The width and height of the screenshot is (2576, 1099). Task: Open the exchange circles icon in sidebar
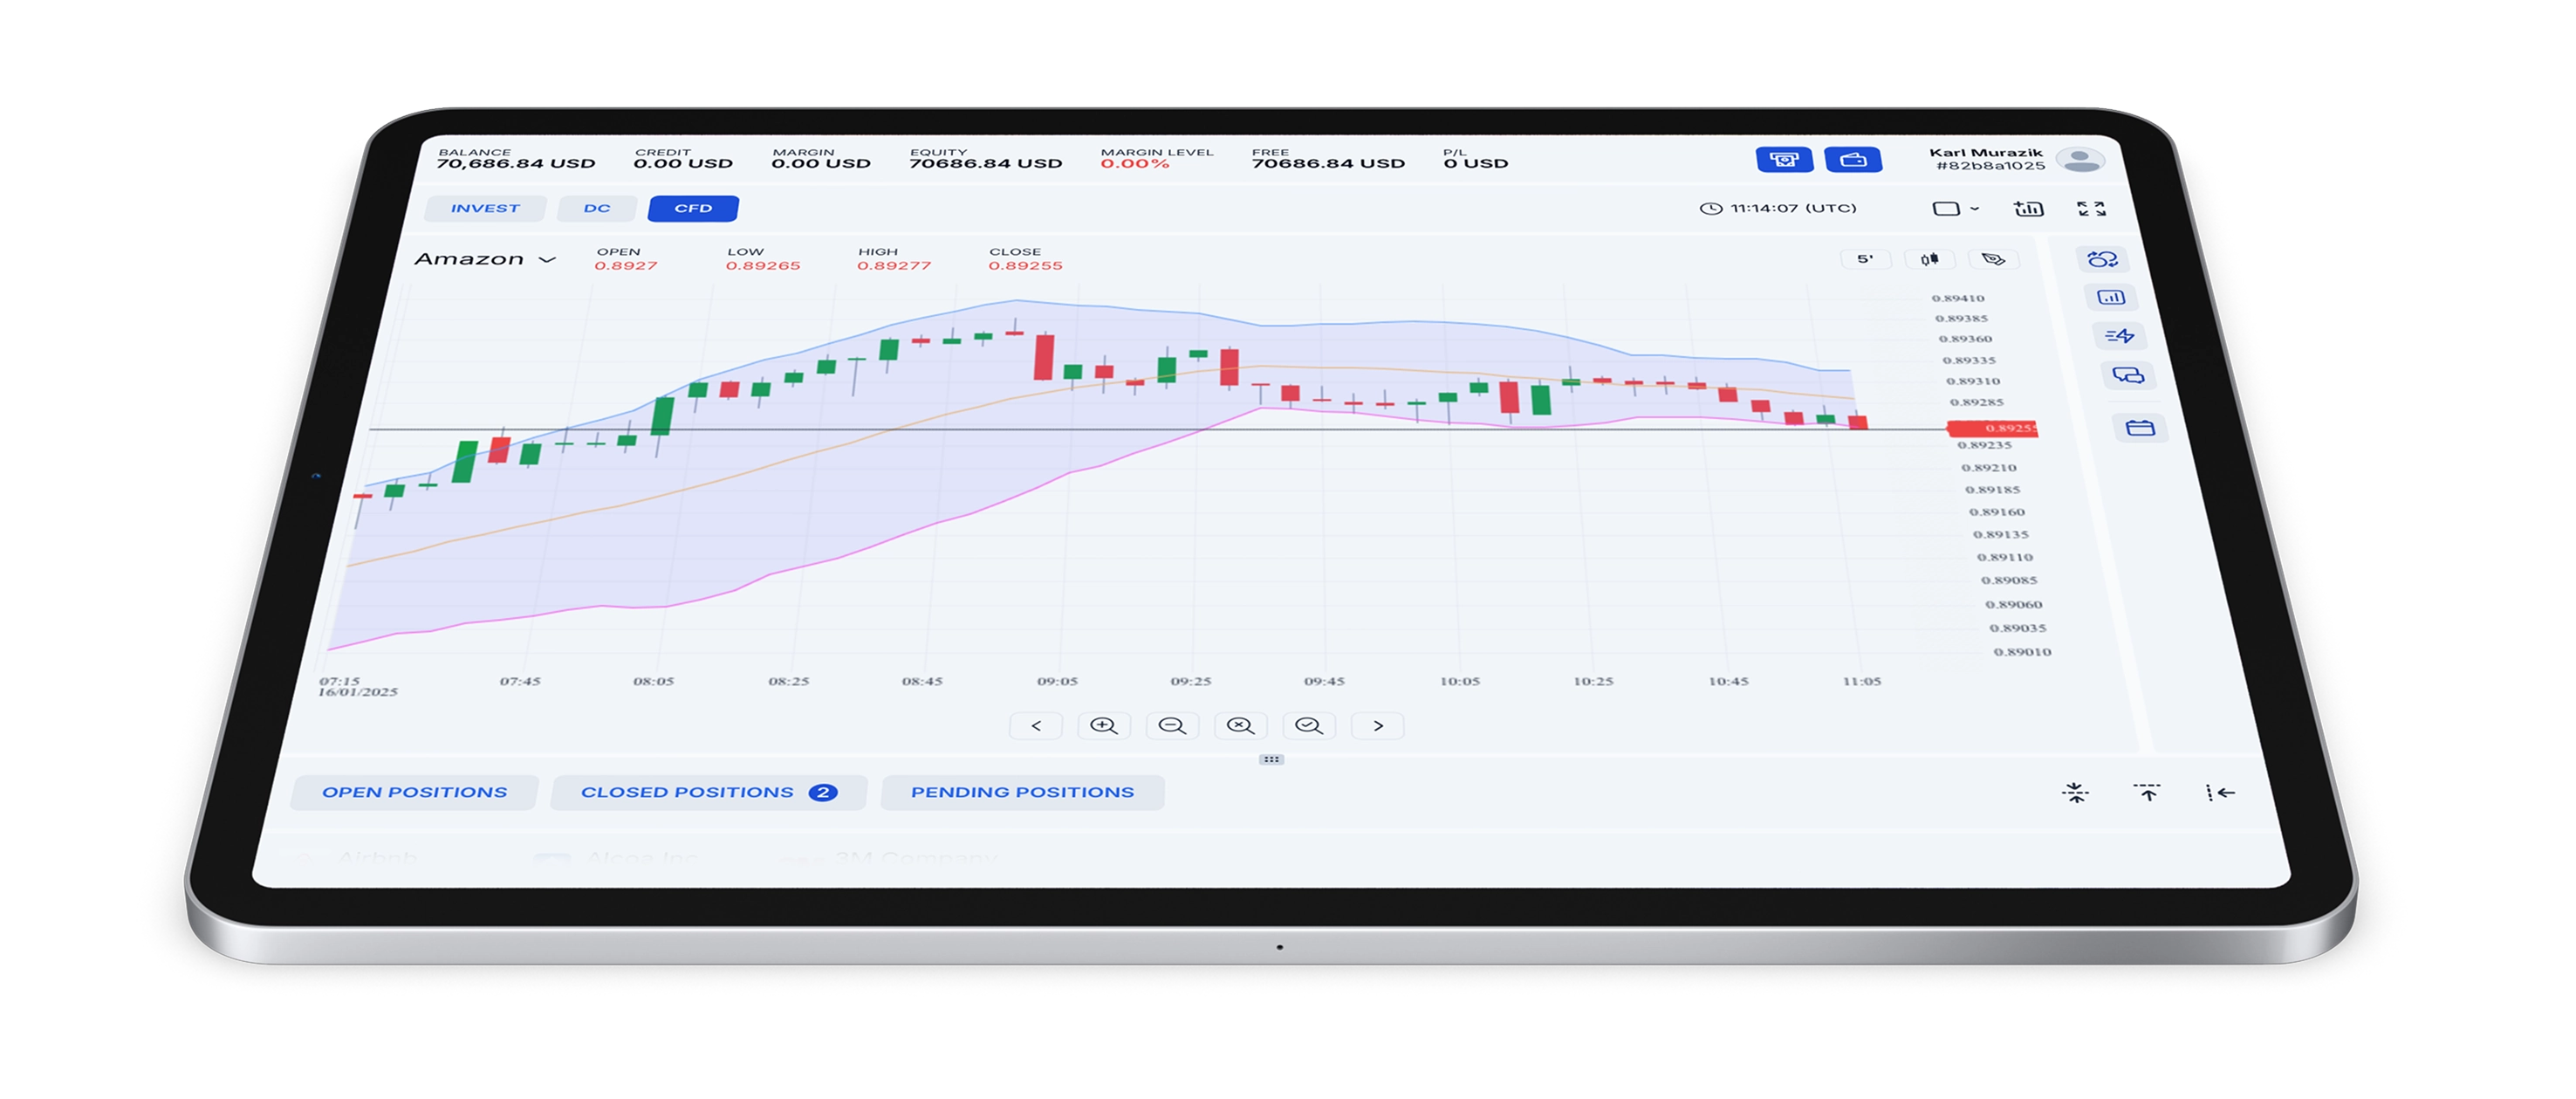(2102, 259)
